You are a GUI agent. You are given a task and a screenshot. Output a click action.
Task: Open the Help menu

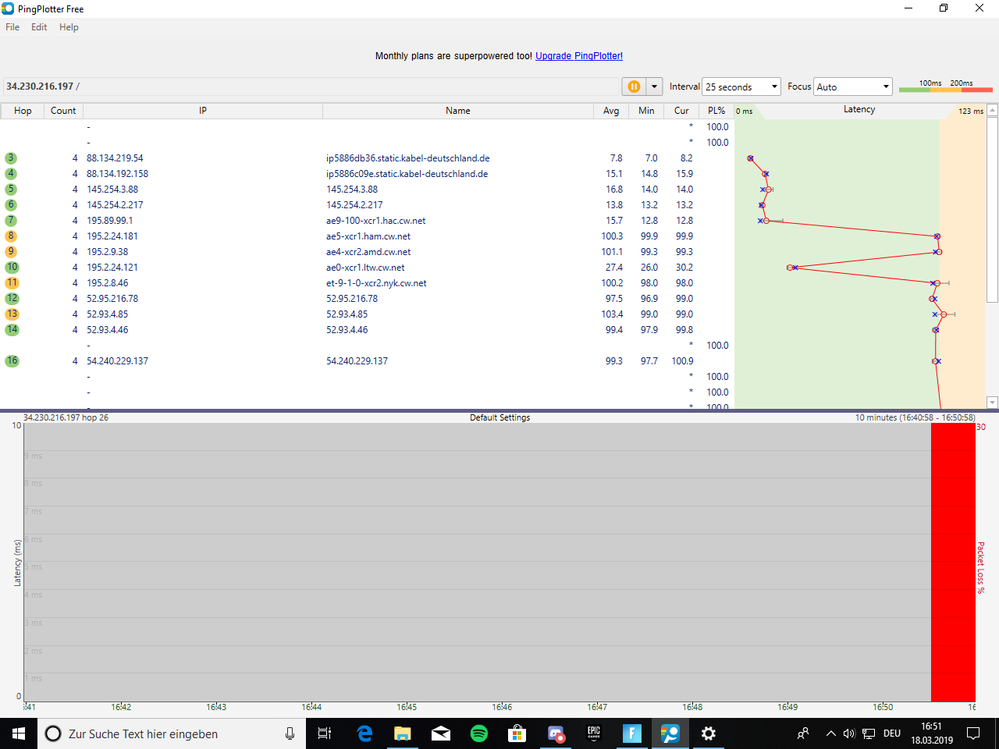coord(69,27)
